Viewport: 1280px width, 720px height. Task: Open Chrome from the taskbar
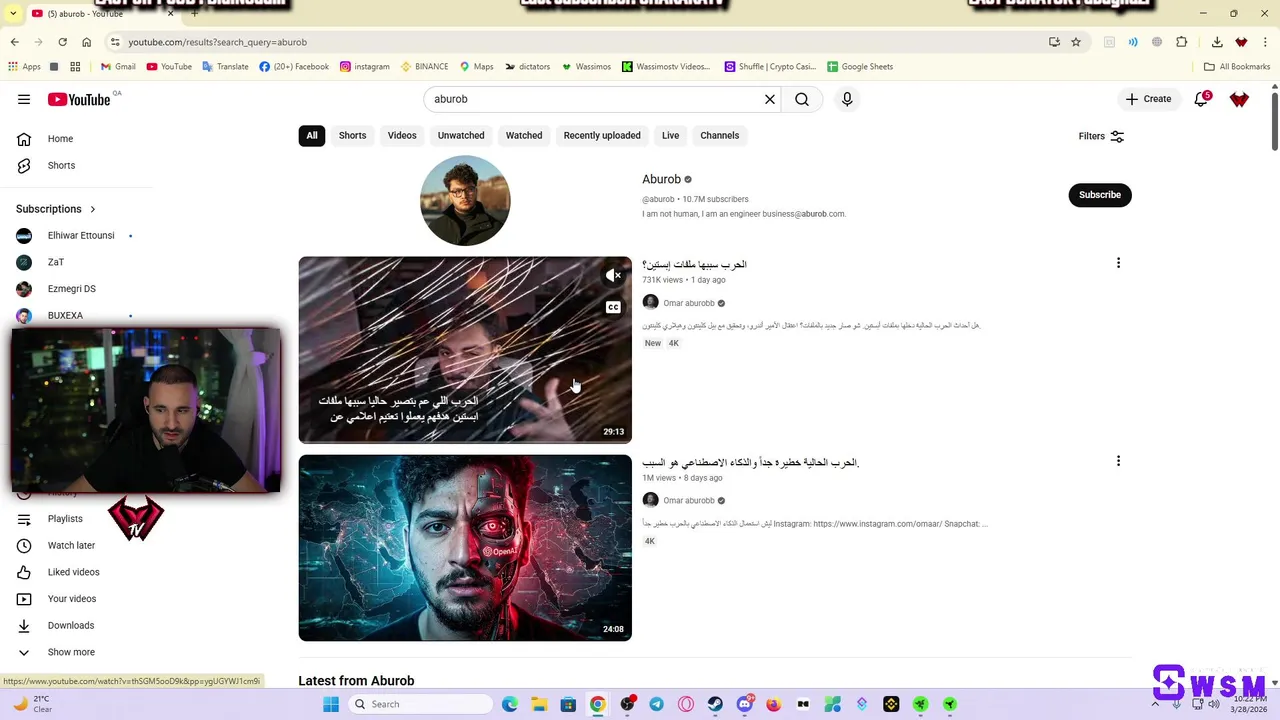pos(597,704)
